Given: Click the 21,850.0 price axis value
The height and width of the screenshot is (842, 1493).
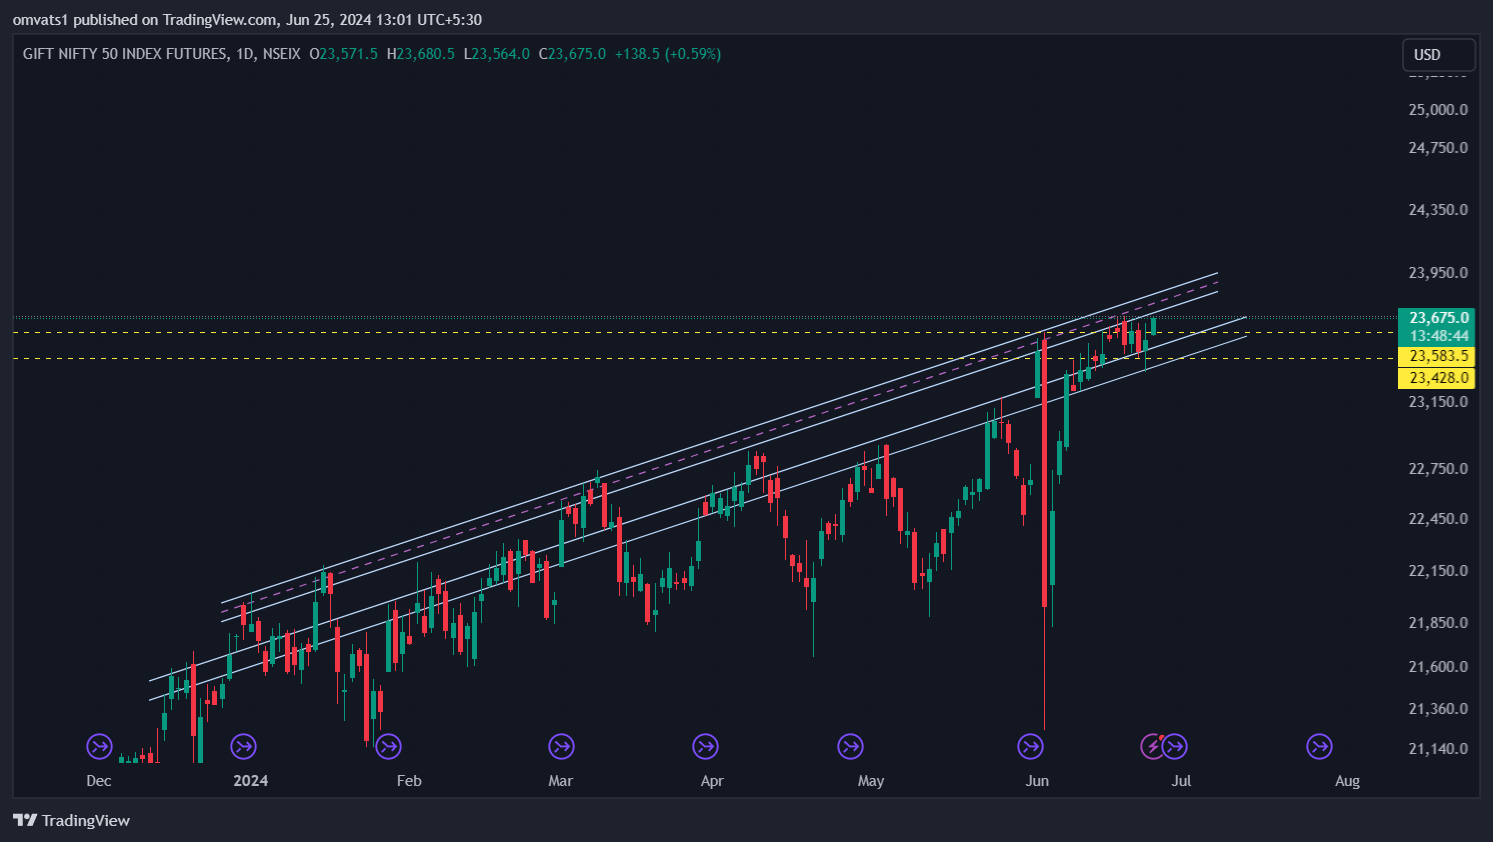Looking at the screenshot, I should 1438,623.
